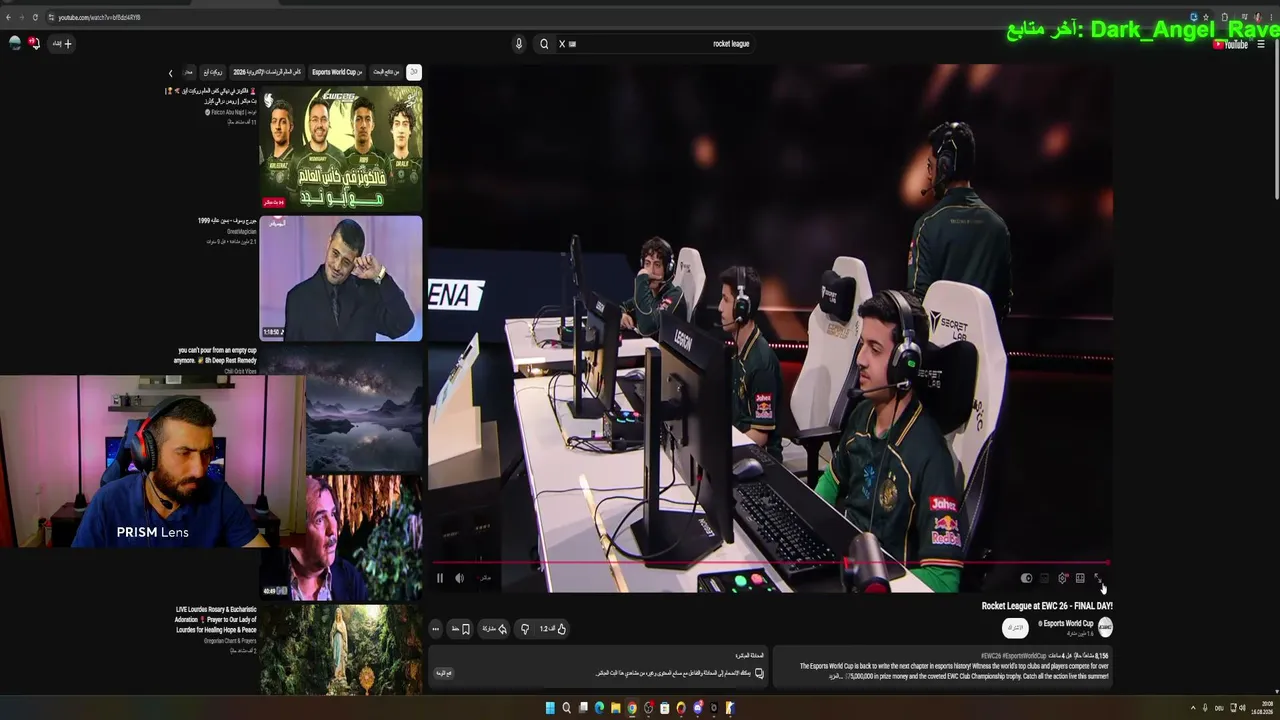Screen dimensions: 1280x720
Task: Open the Falcons players recommended video thumbnail
Action: click(341, 149)
